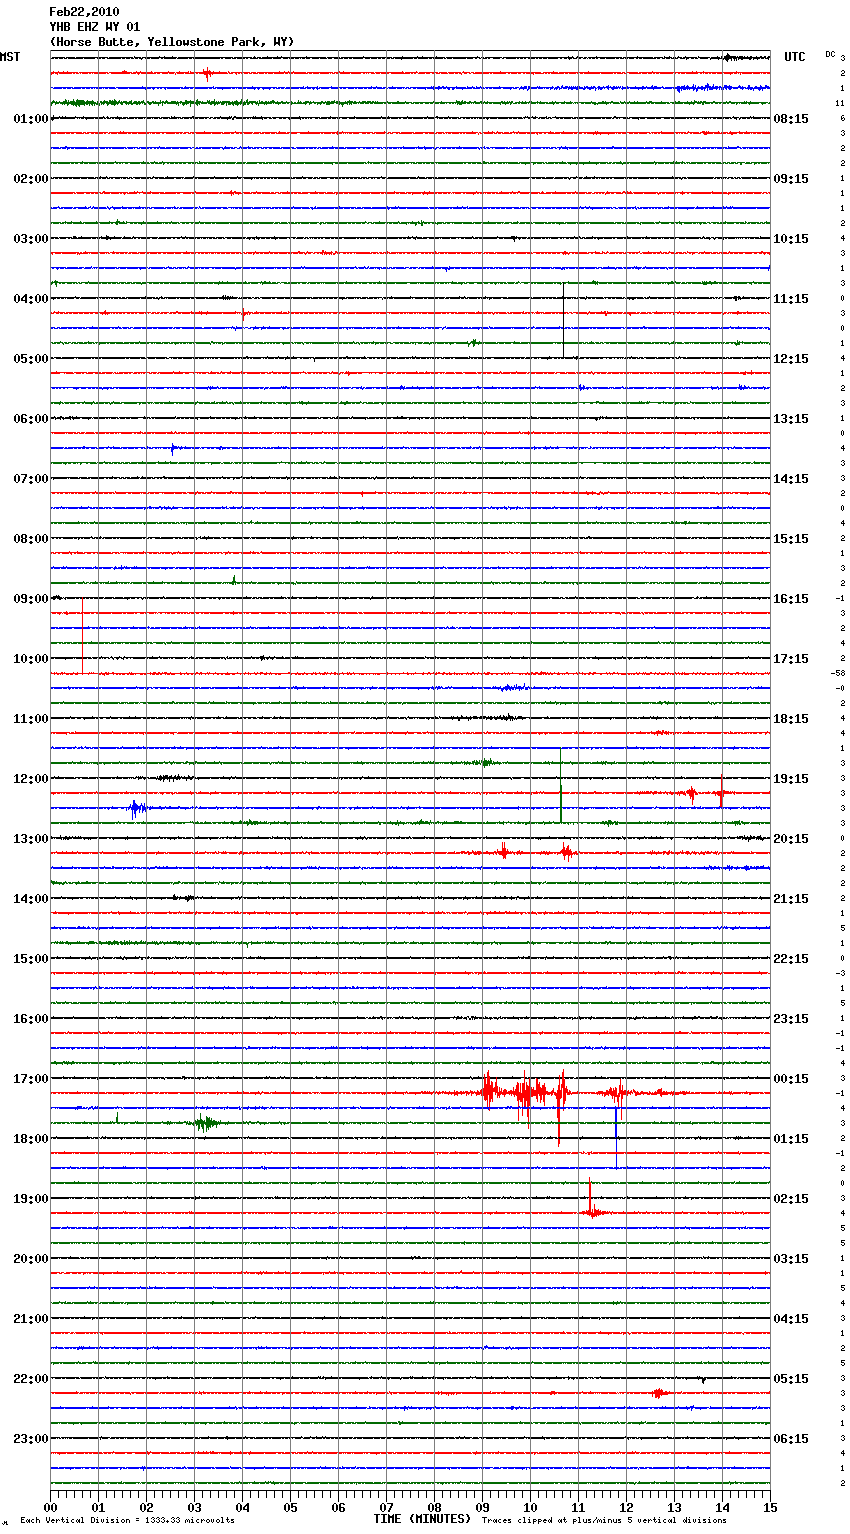Click the Traces clipped at plus/minus 5 footnote
Screen dimensions: 850x1534
click(604, 1521)
